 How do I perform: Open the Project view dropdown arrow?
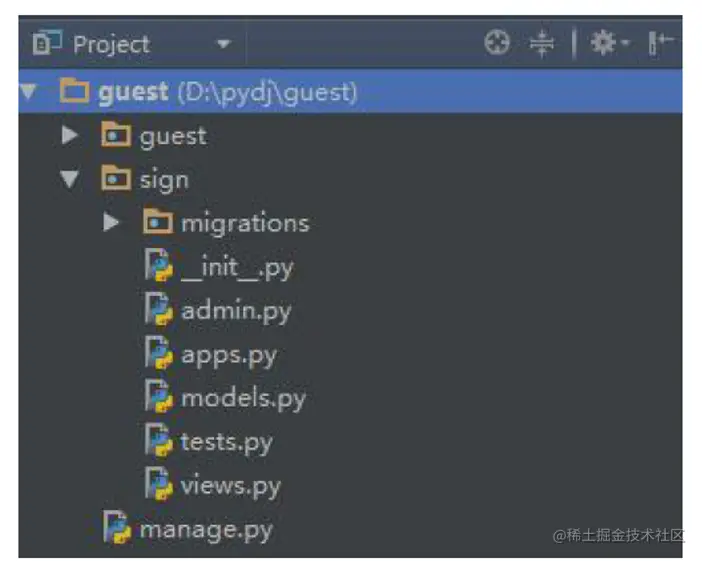pyautogui.click(x=223, y=44)
